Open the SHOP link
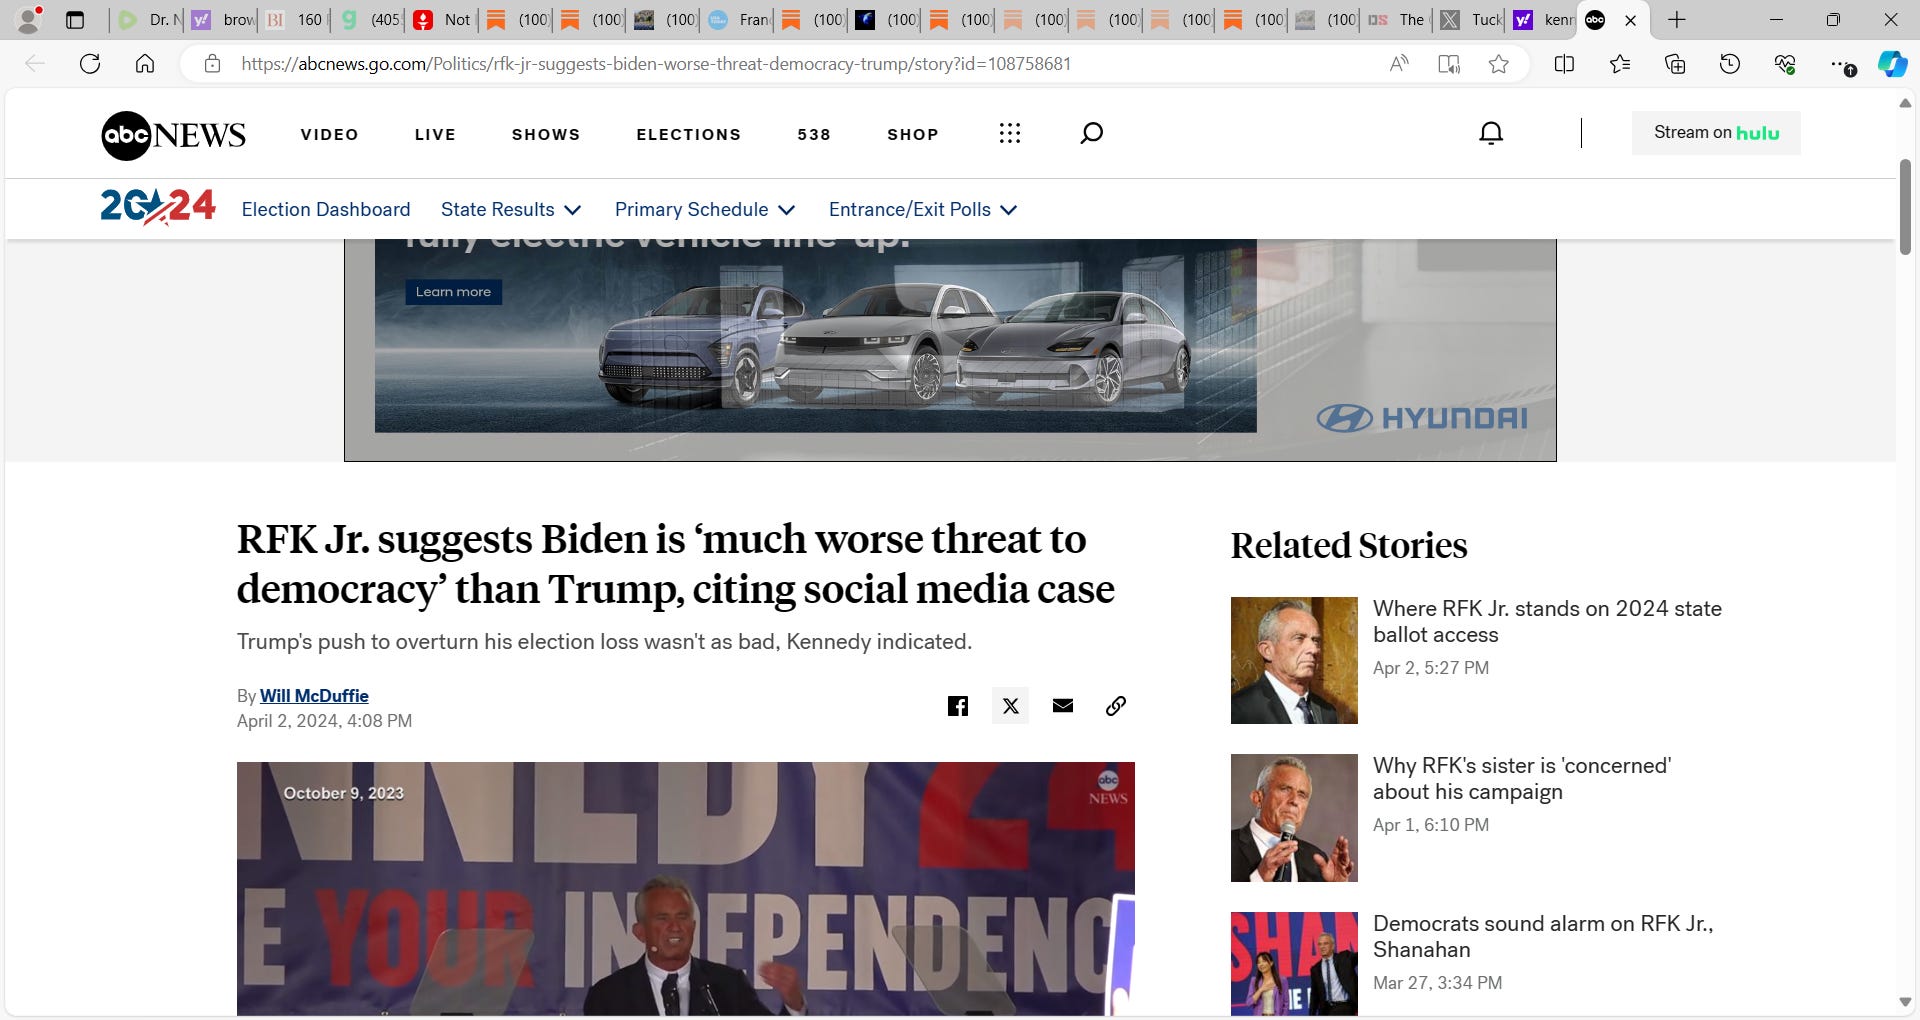The height and width of the screenshot is (1020, 1920). (913, 134)
